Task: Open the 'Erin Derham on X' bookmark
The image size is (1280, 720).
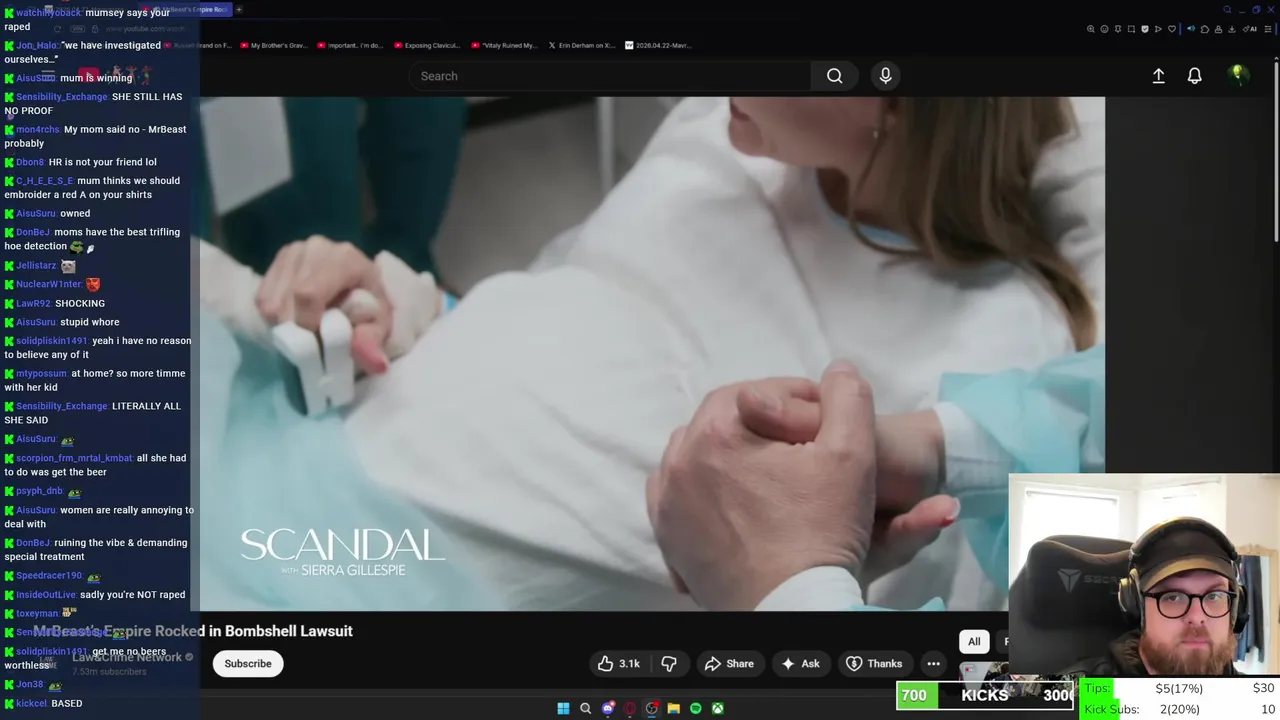Action: [x=581, y=45]
